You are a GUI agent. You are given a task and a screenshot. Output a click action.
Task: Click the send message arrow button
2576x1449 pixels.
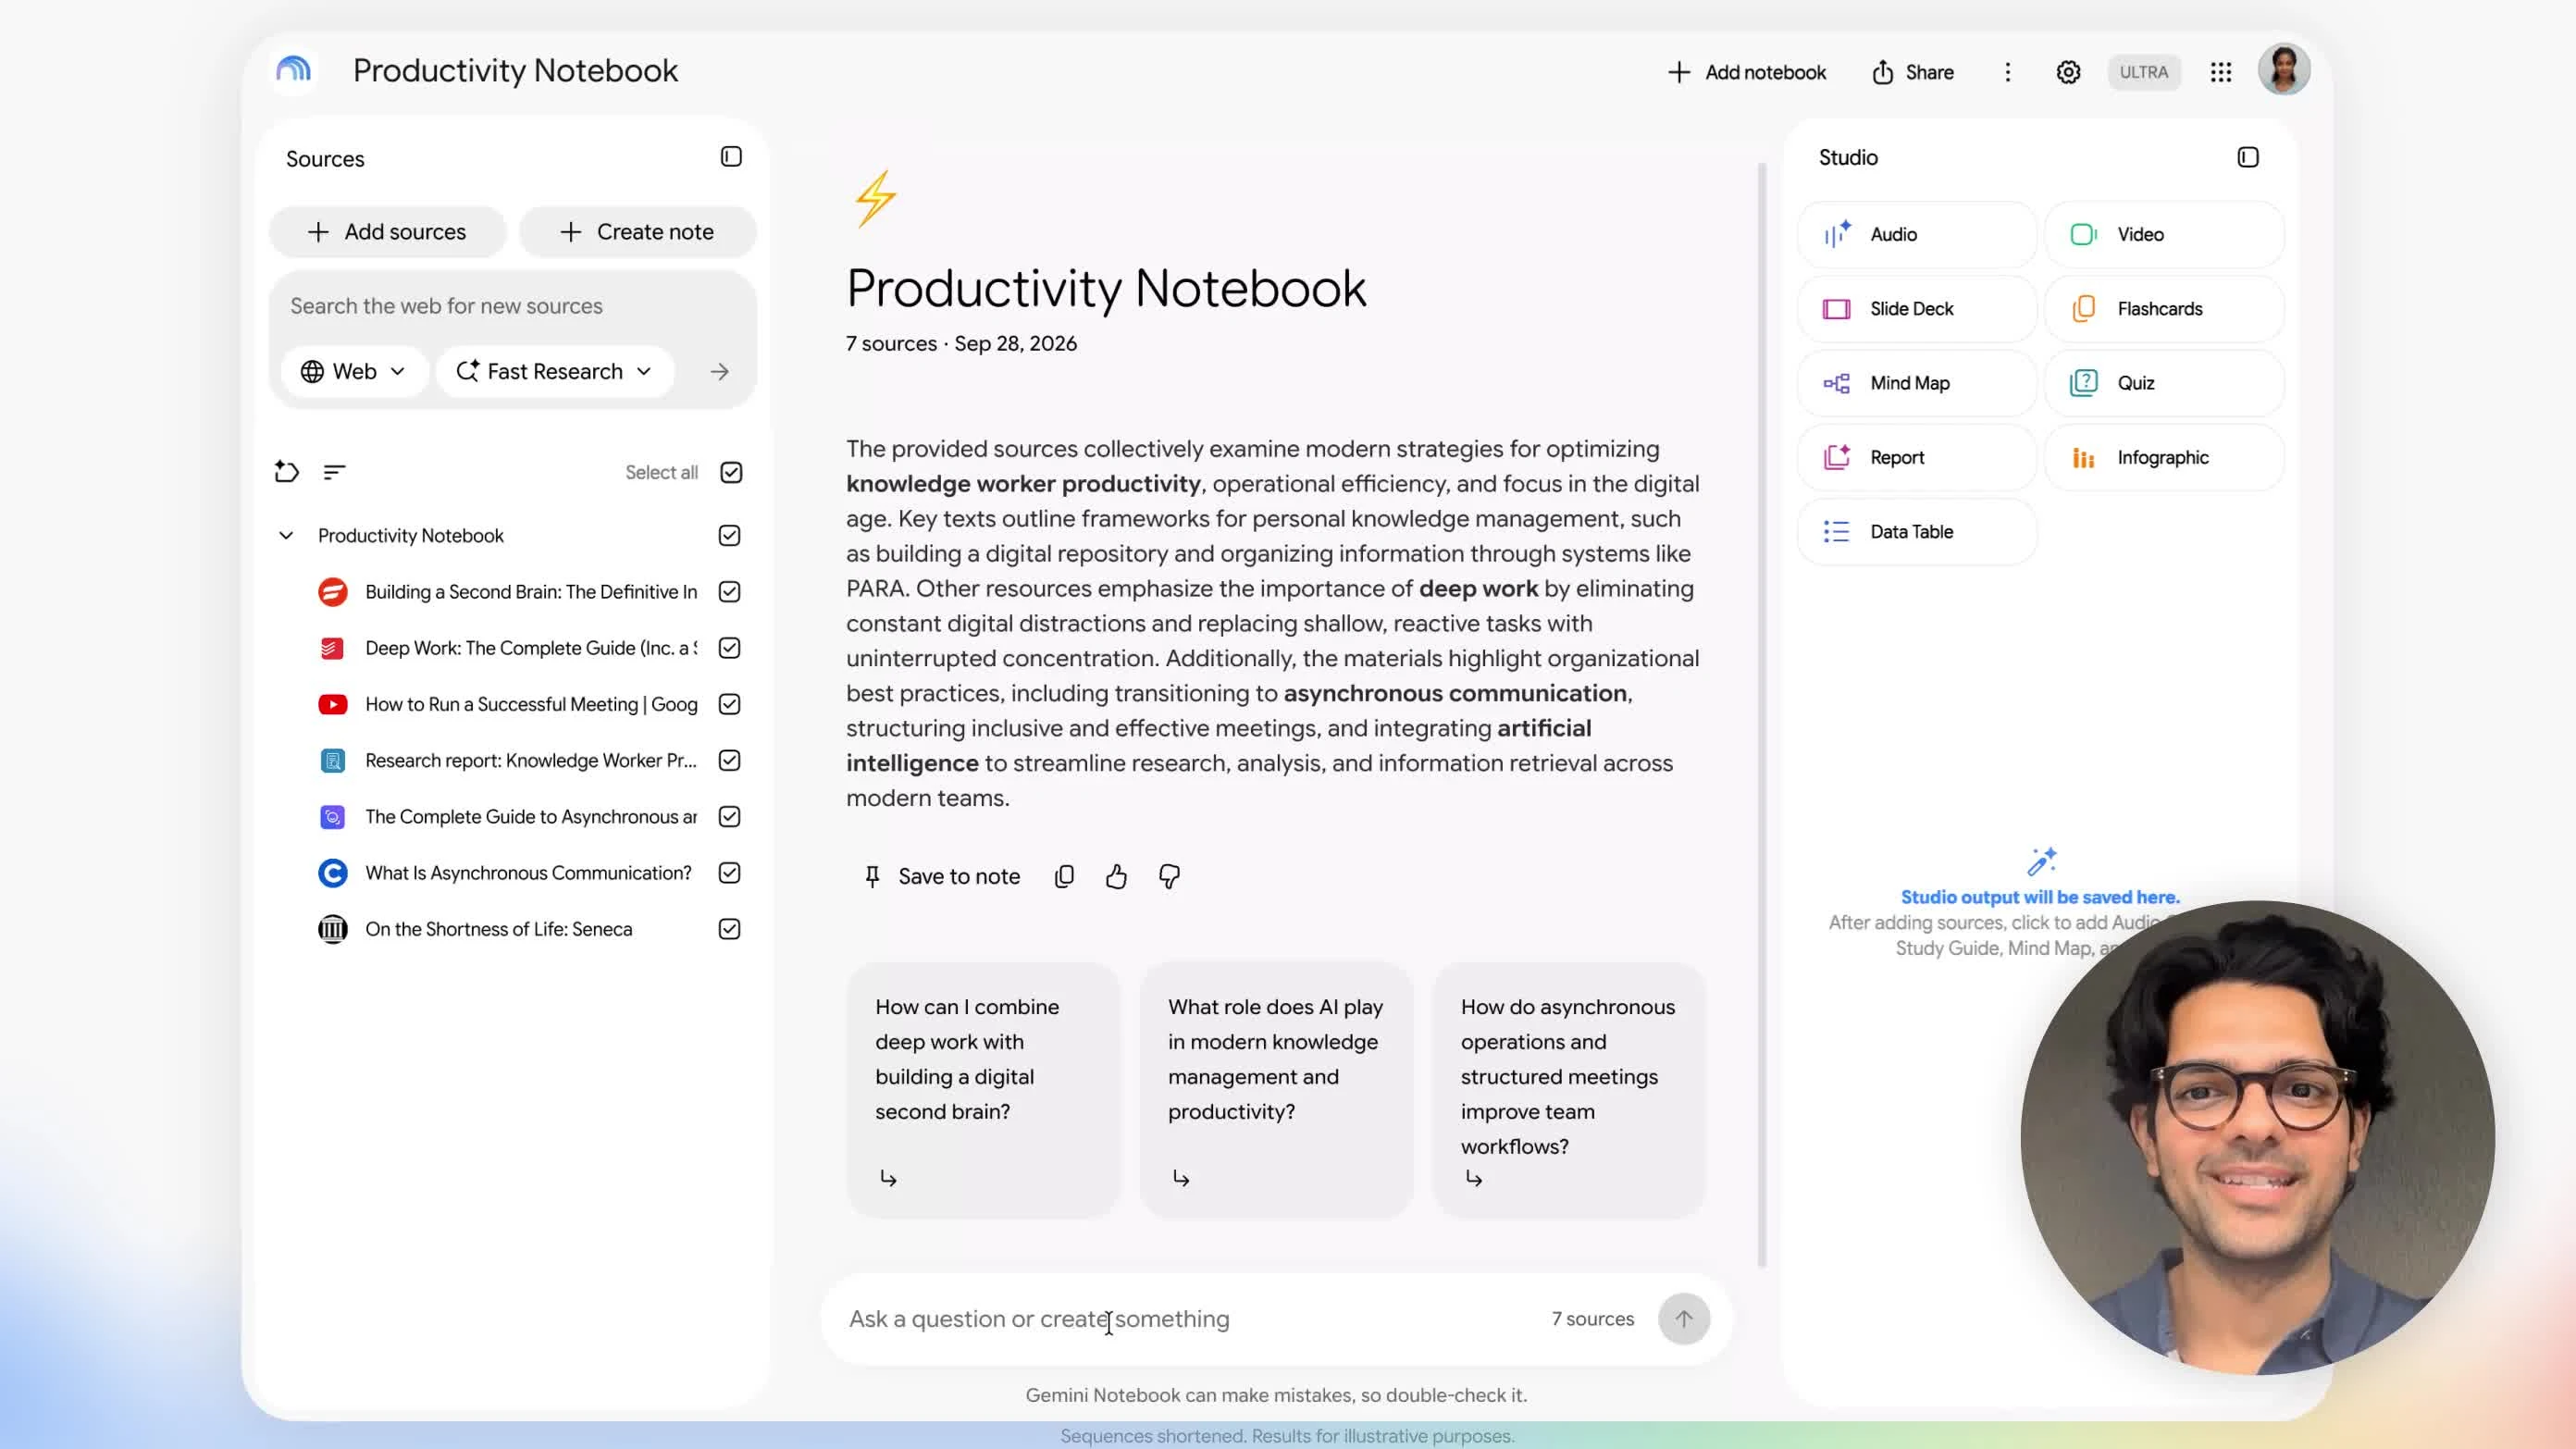1684,1319
